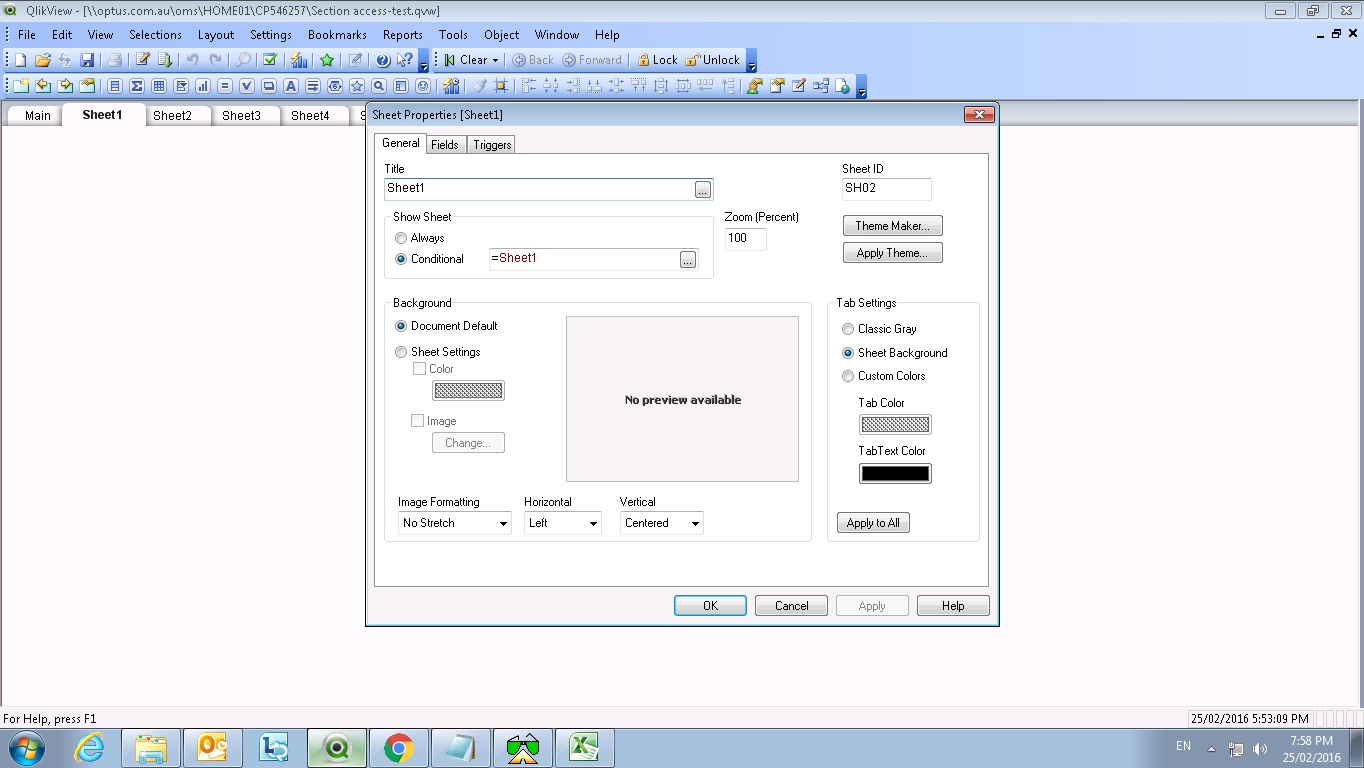
Task: Open the Vertical alignment Centered dropdown
Action: pos(661,523)
